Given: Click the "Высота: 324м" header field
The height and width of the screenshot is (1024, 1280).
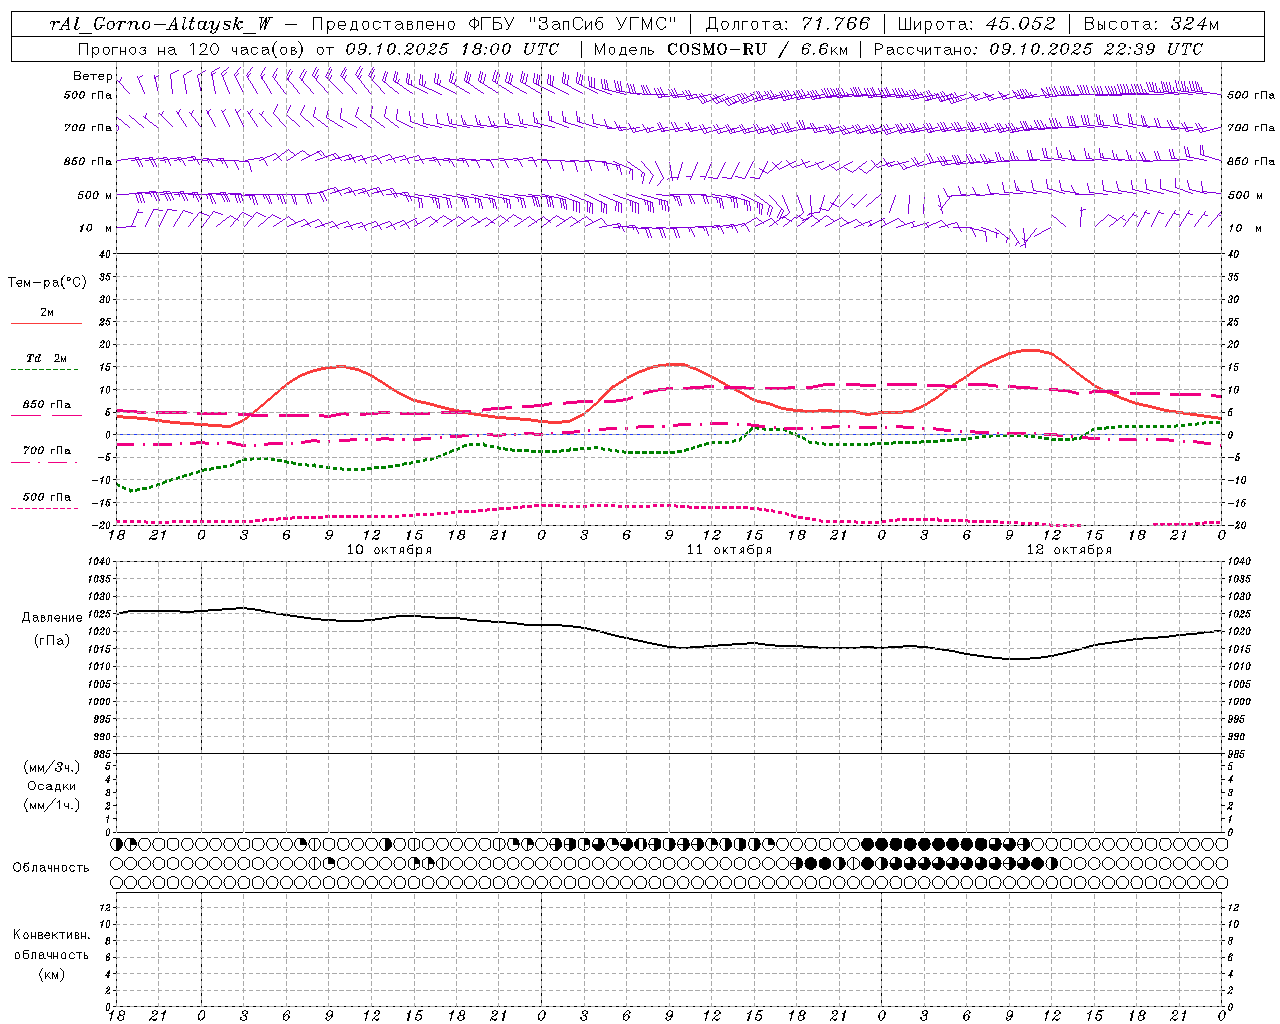Looking at the screenshot, I should coord(1150,24).
